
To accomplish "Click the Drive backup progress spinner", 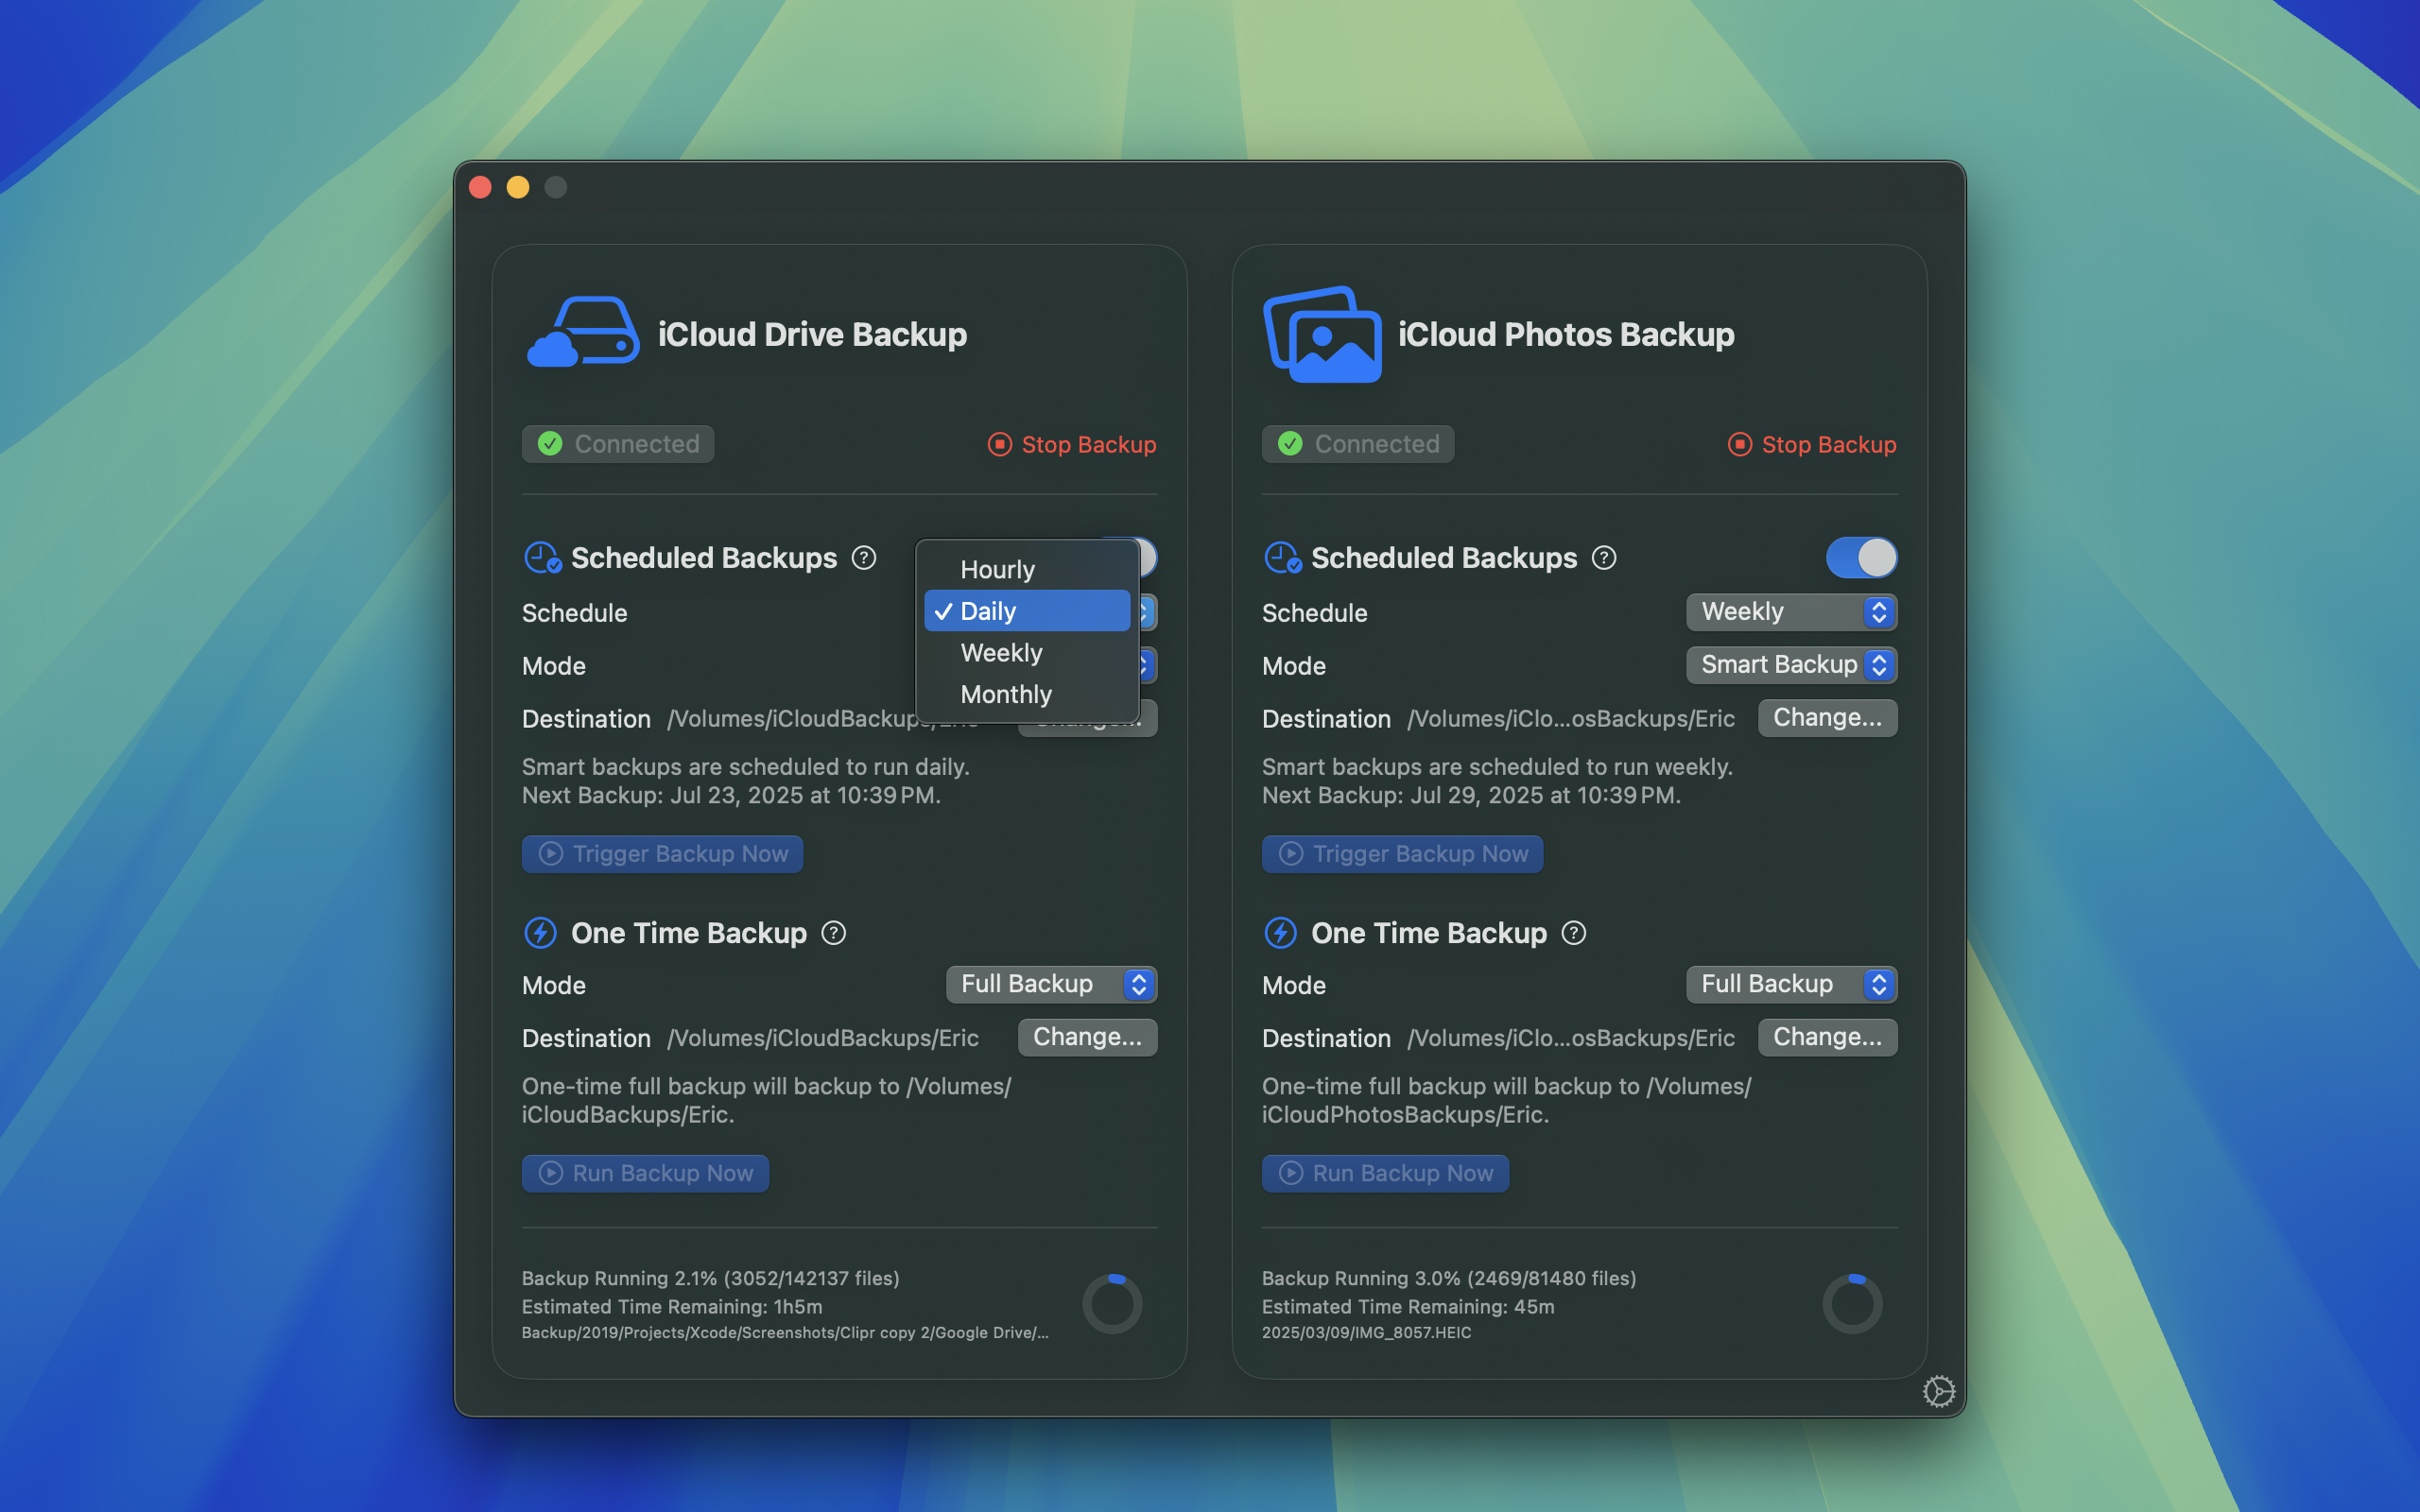I will click(1112, 1303).
